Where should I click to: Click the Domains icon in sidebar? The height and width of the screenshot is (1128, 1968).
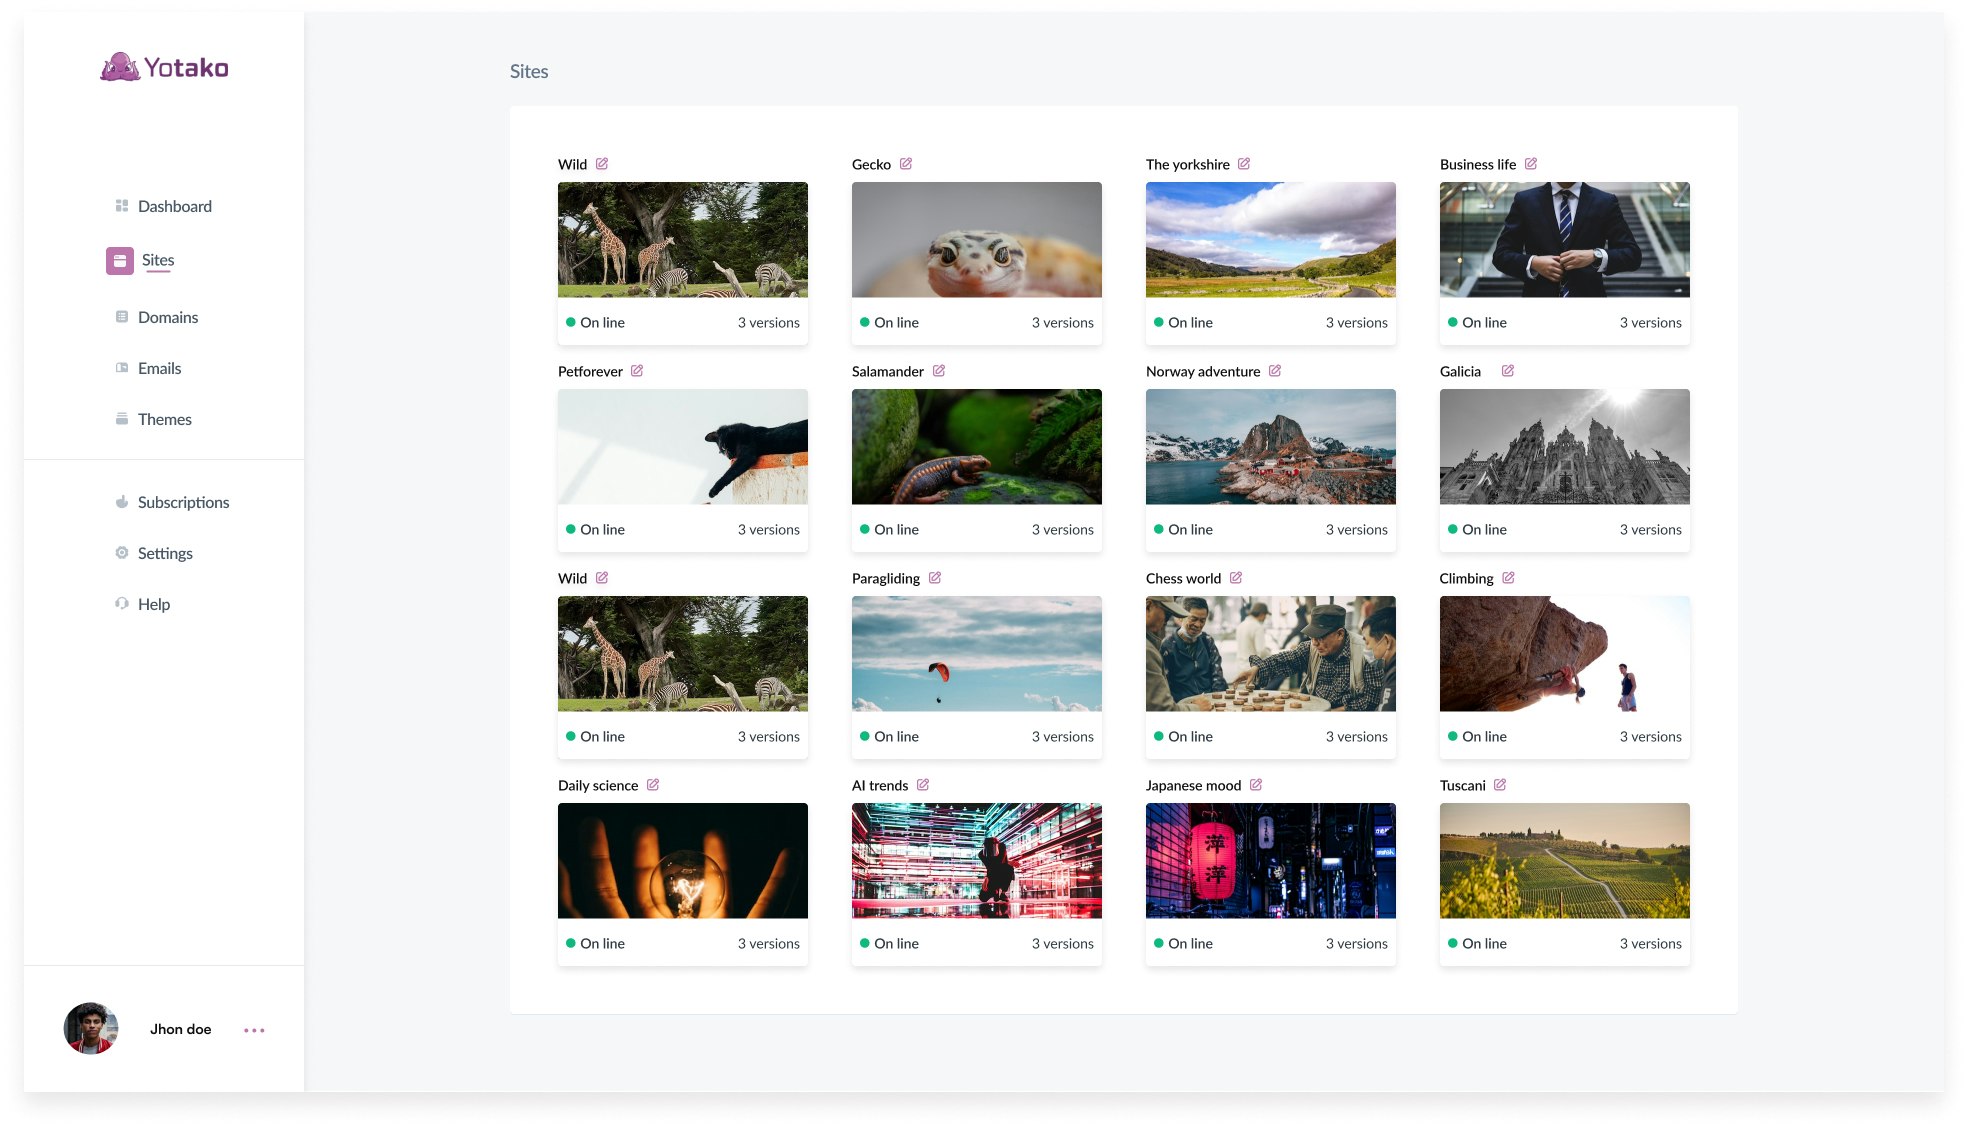point(122,317)
